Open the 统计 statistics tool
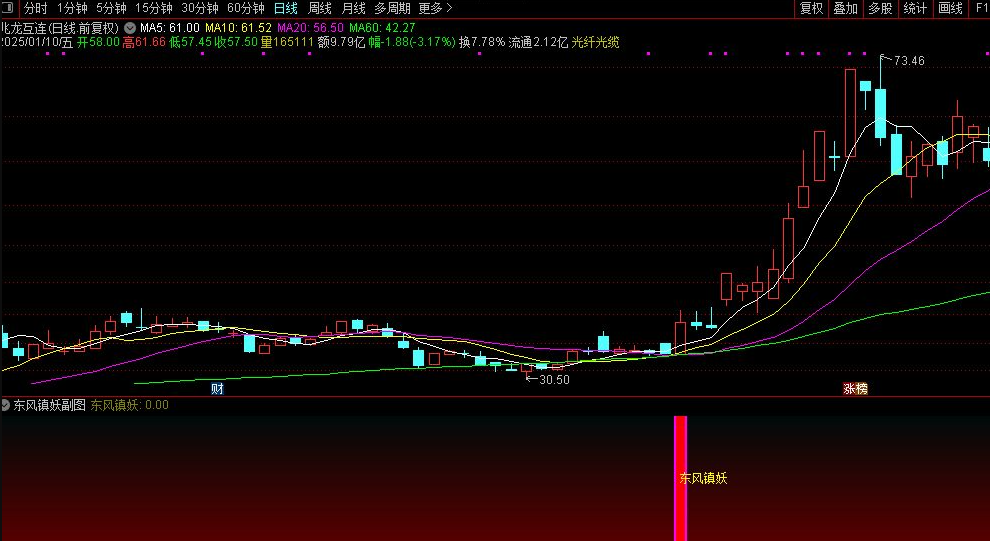 pos(915,8)
